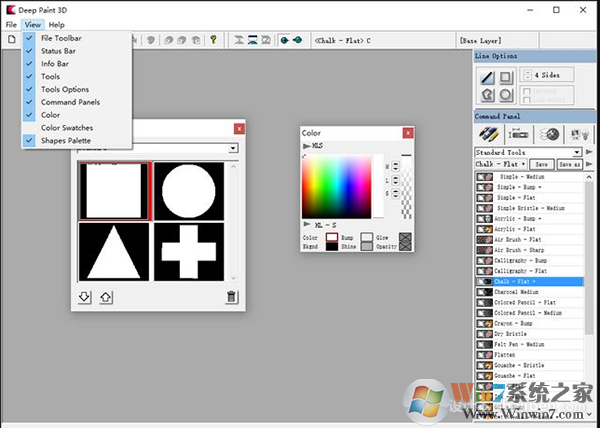Open the Help menu
The height and width of the screenshot is (428, 600).
(x=56, y=24)
